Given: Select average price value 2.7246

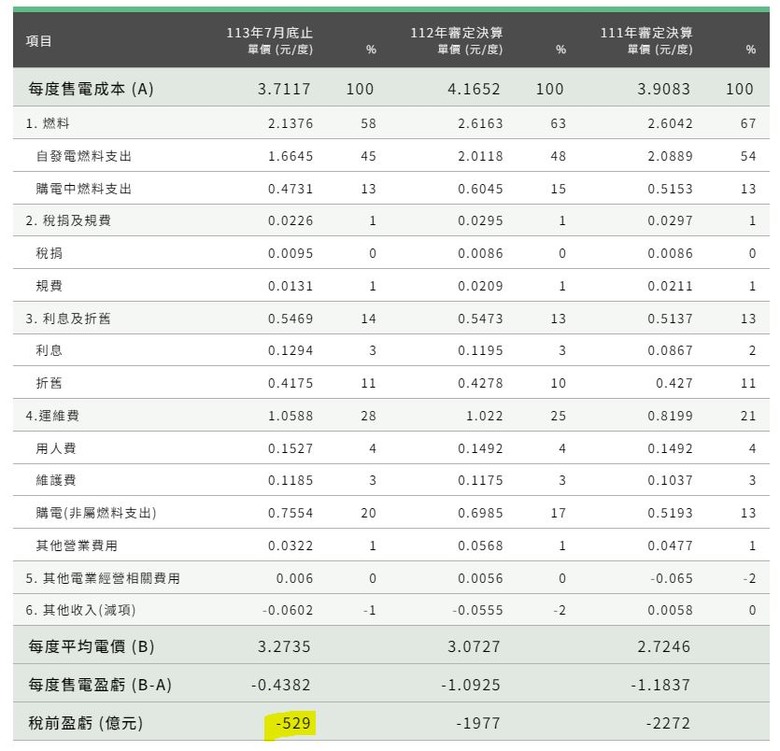Looking at the screenshot, I should pyautogui.click(x=664, y=647).
